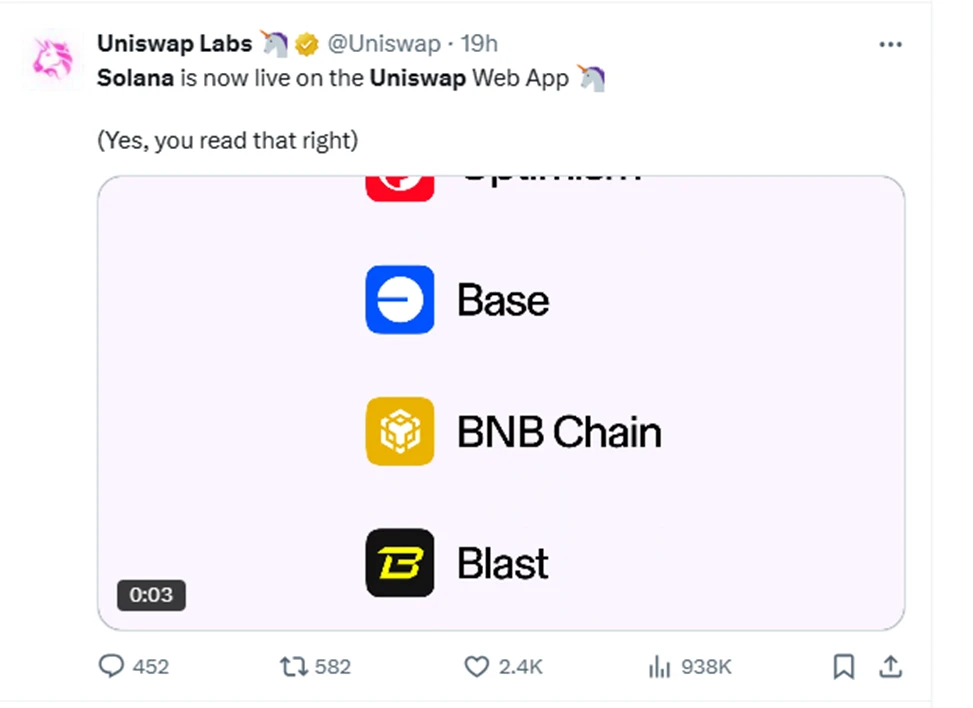This screenshot has width=973, height=708.
Task: Open the tweet's more options menu
Action: (x=890, y=45)
